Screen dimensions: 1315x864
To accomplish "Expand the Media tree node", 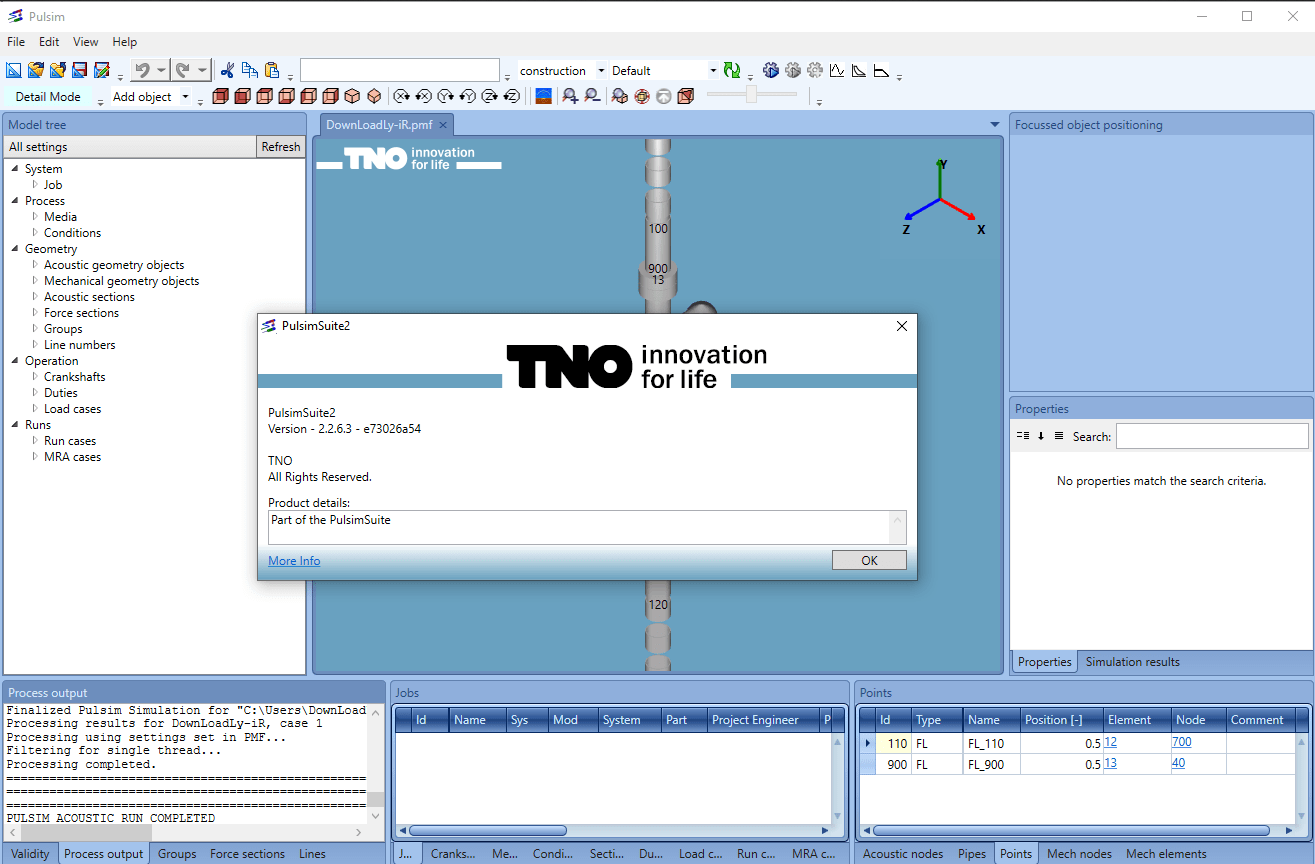I will click(35, 217).
